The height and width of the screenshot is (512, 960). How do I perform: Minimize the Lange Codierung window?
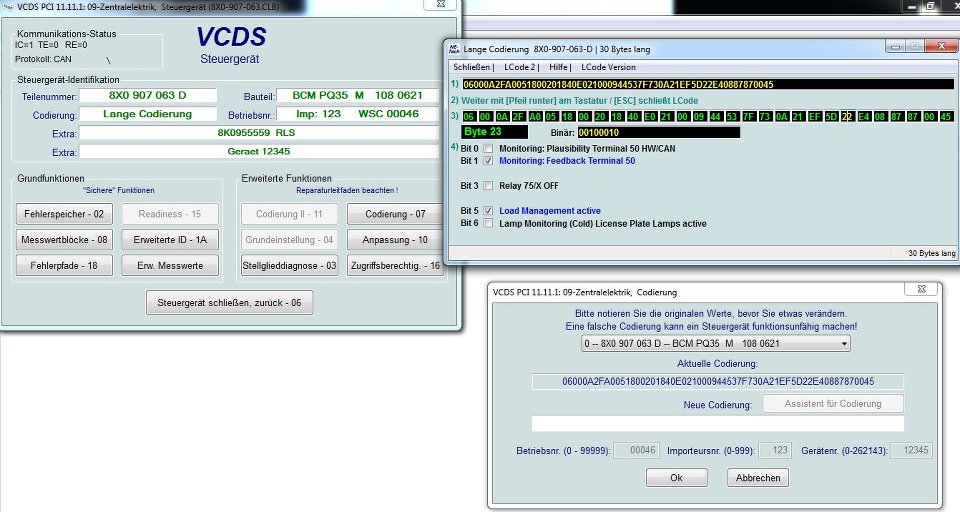pyautogui.click(x=895, y=46)
